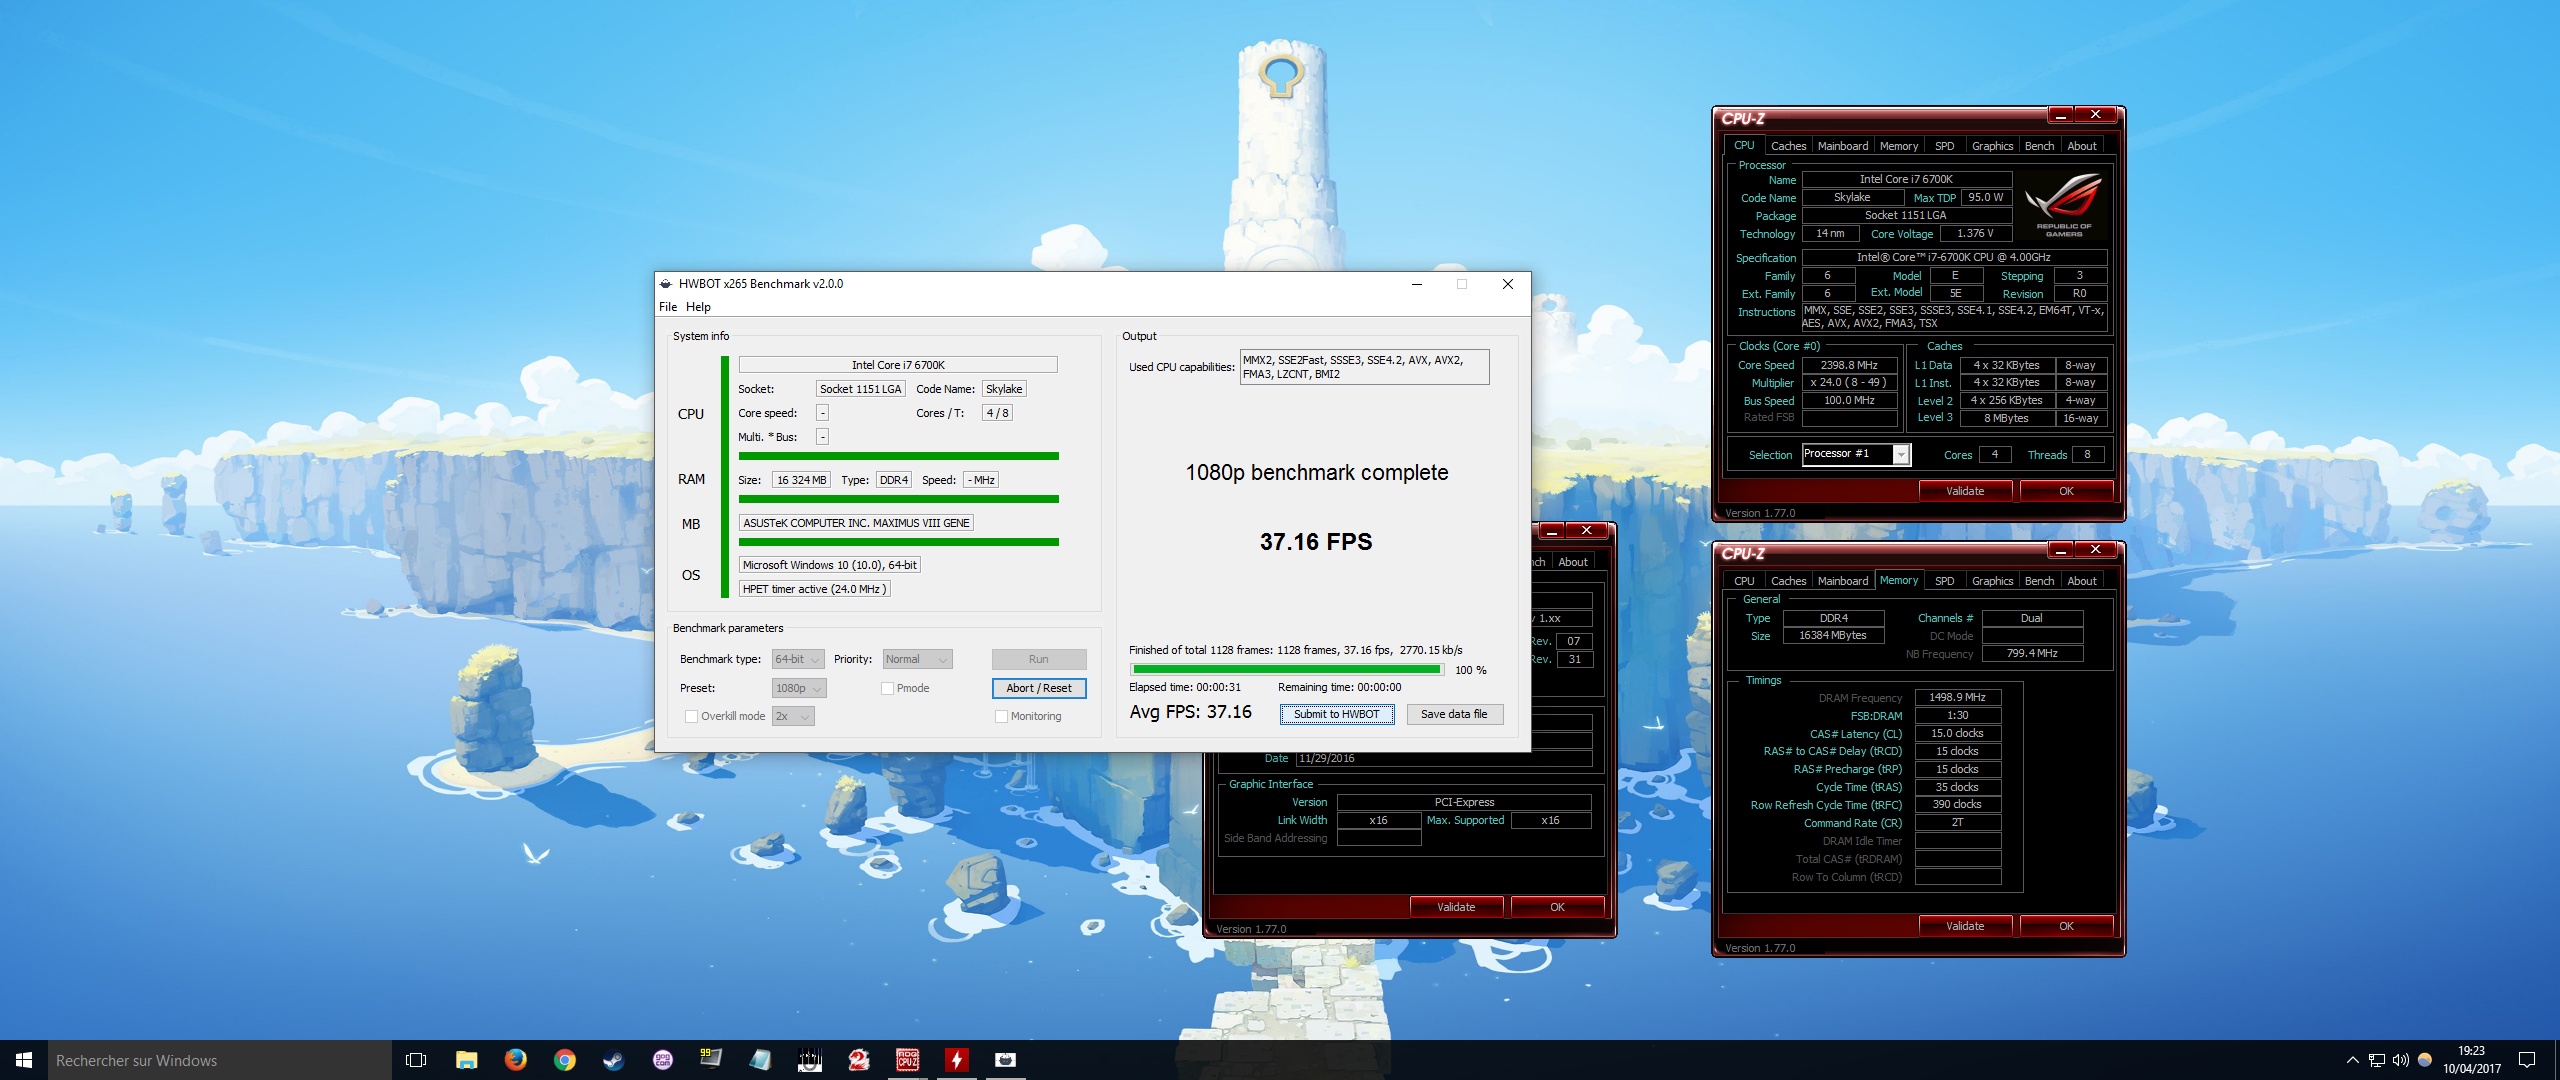The height and width of the screenshot is (1080, 2560).
Task: Open the piano keyboard taskbar icon
Action: coord(810,1060)
